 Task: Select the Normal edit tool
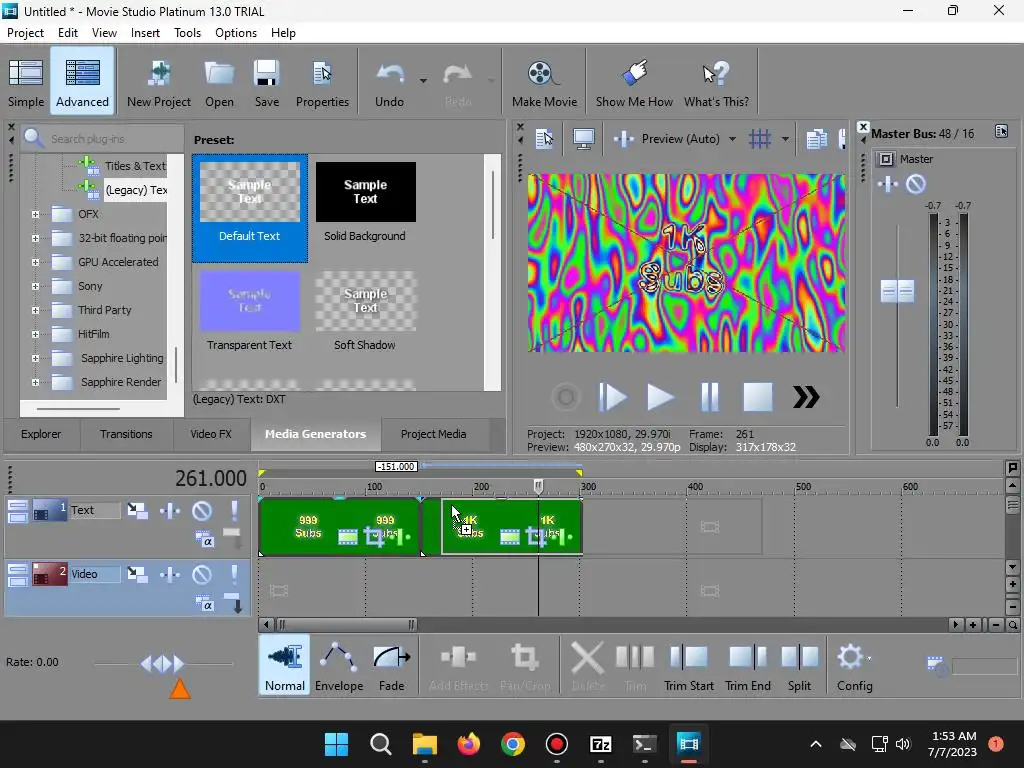click(x=284, y=665)
